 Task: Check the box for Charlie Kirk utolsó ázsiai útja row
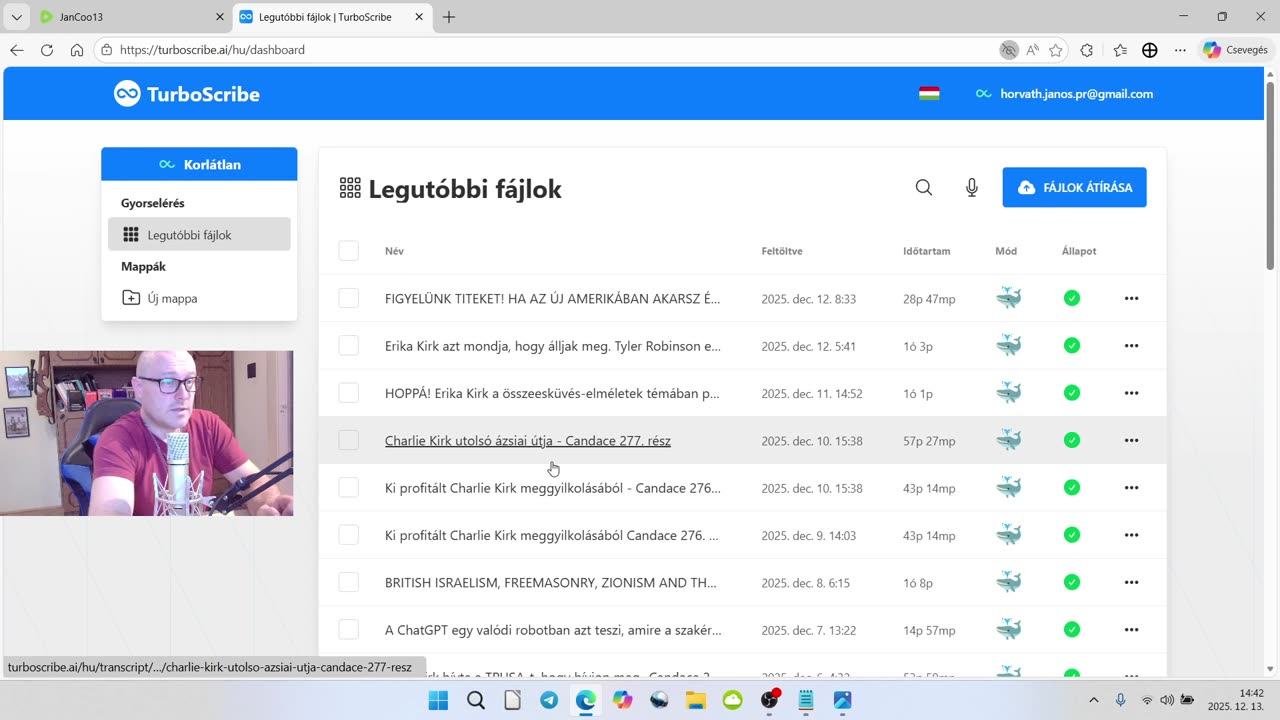[x=348, y=440]
